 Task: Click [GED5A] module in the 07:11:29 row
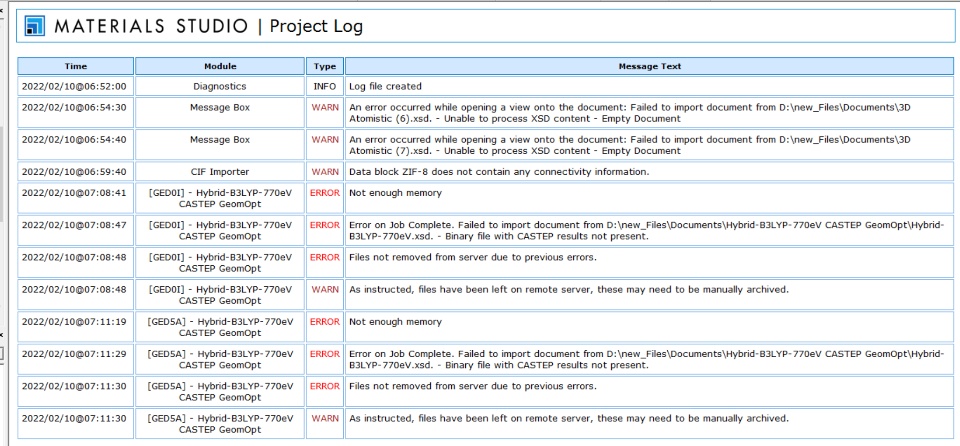click(x=220, y=360)
